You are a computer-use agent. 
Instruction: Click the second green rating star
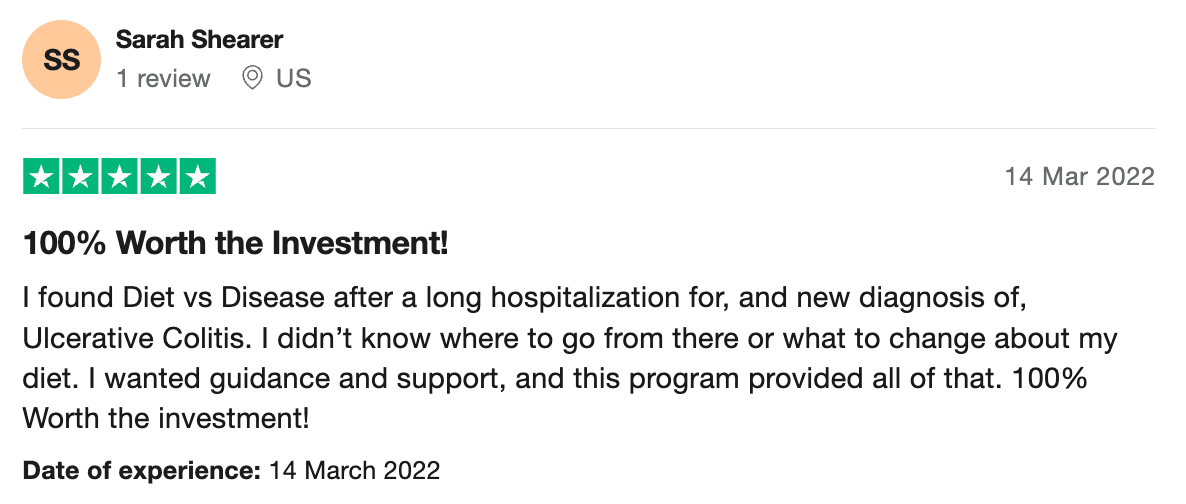point(80,177)
